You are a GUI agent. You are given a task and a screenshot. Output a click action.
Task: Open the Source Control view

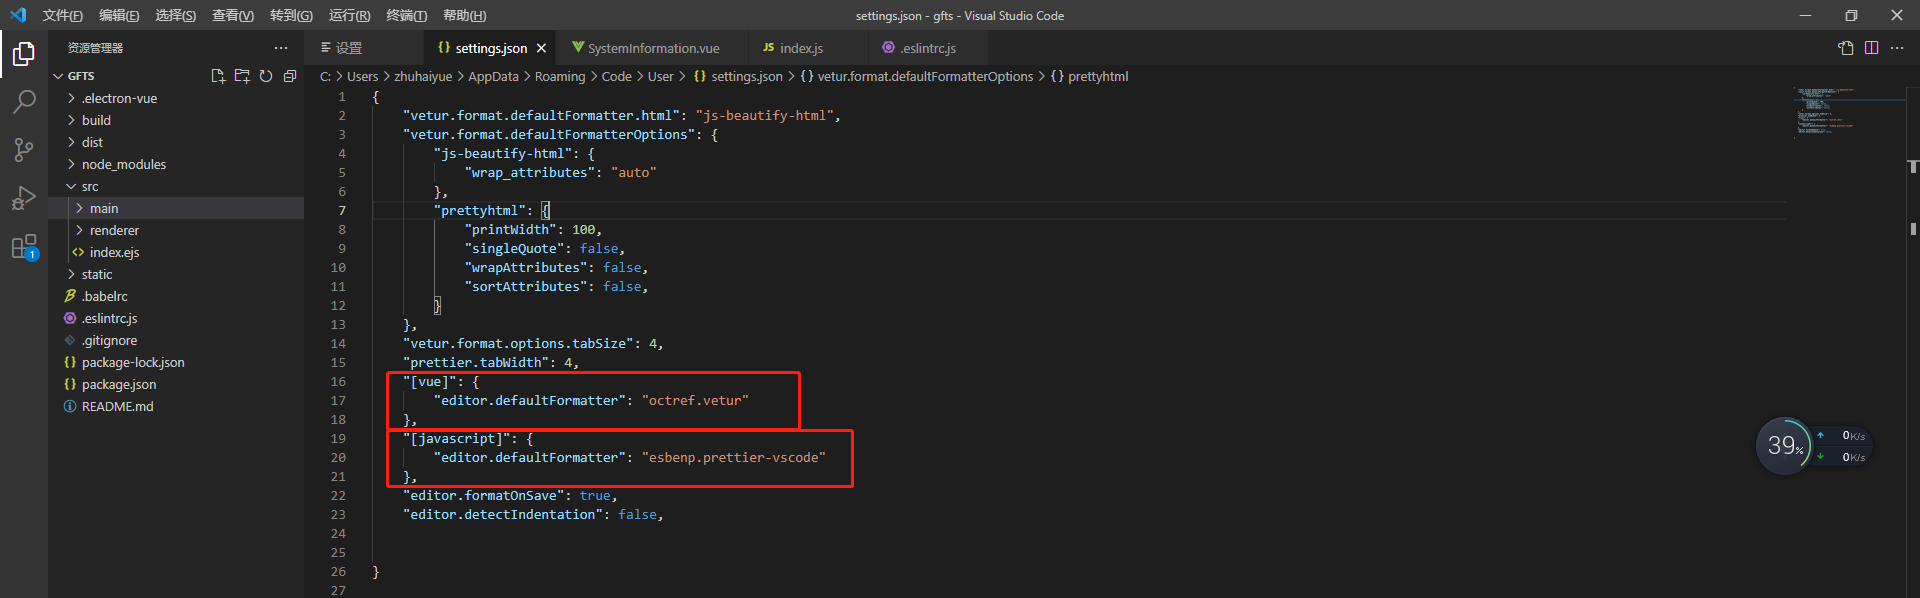24,150
